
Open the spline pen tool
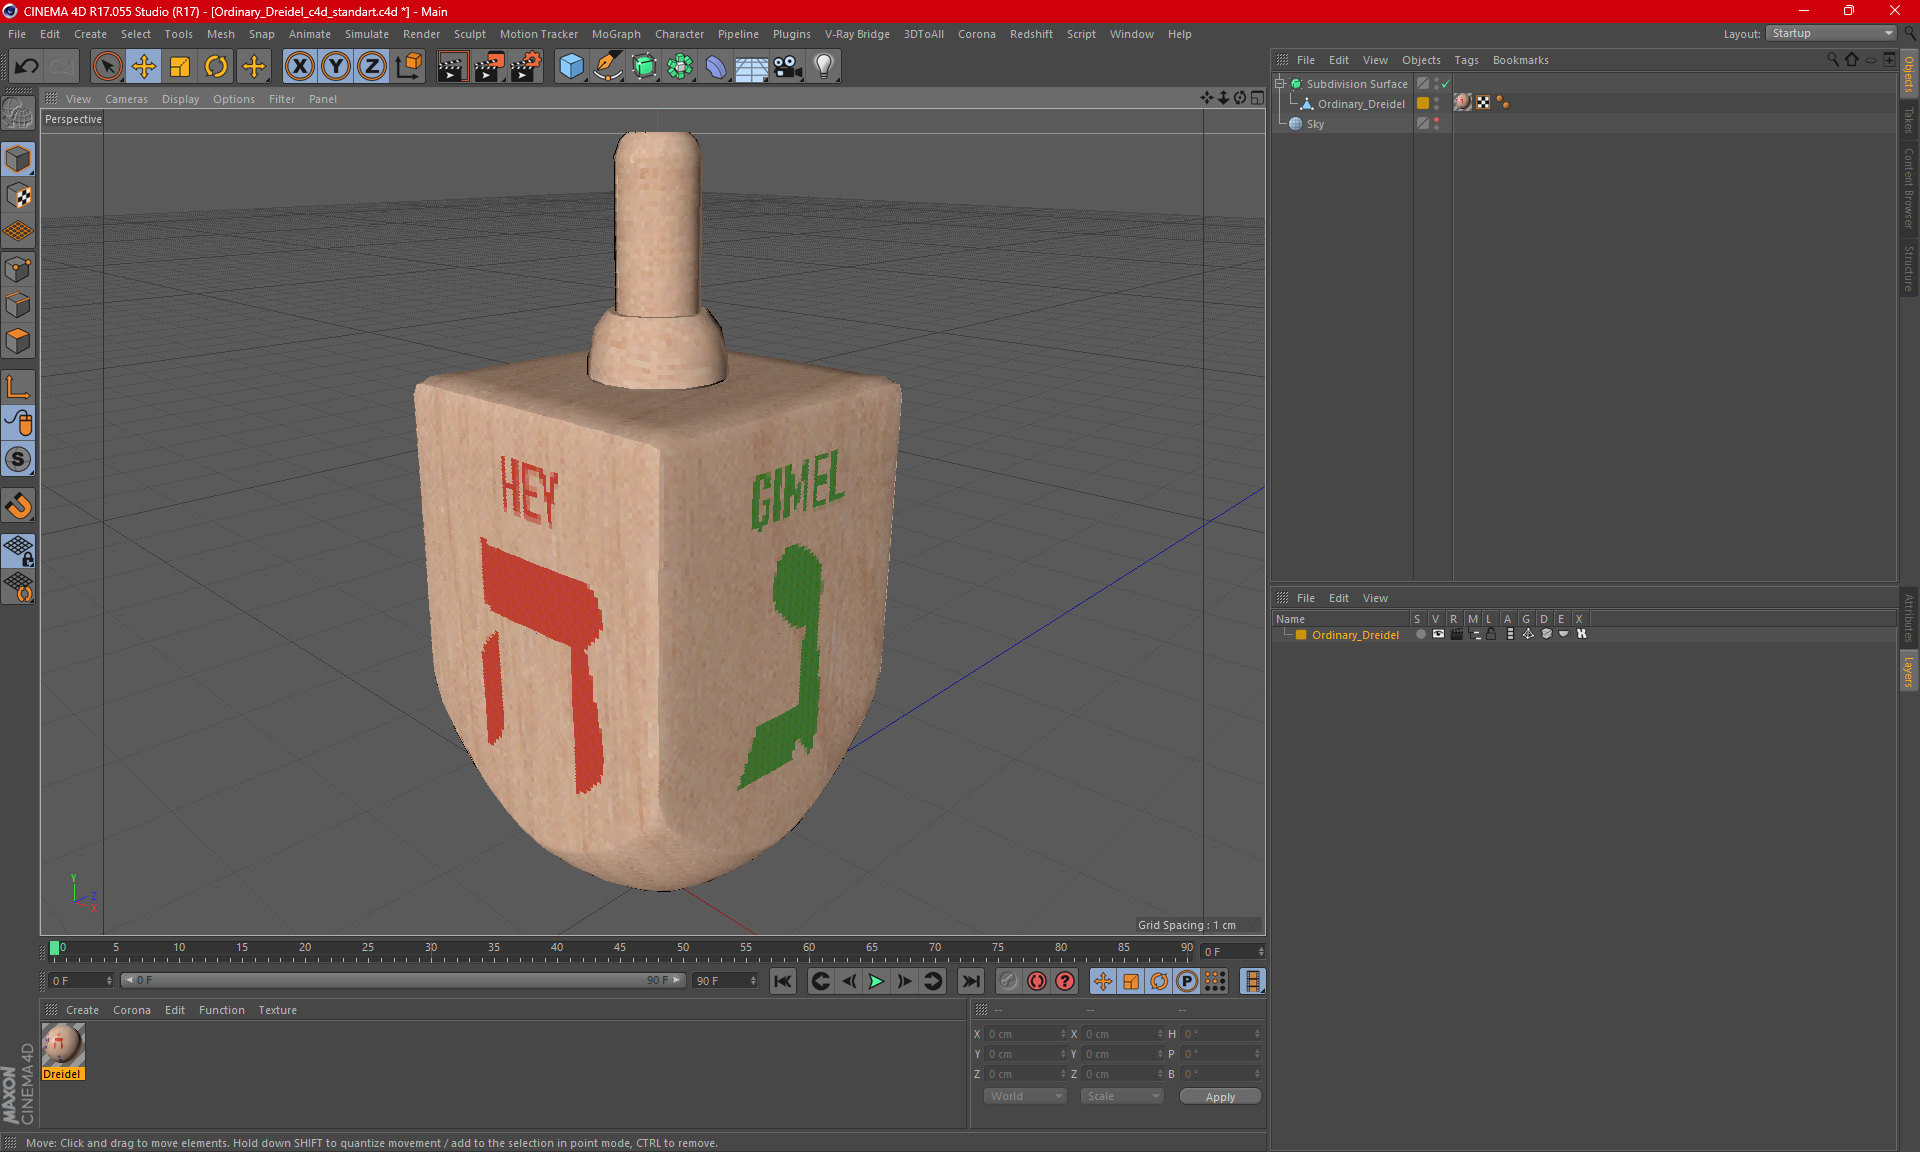tap(608, 66)
